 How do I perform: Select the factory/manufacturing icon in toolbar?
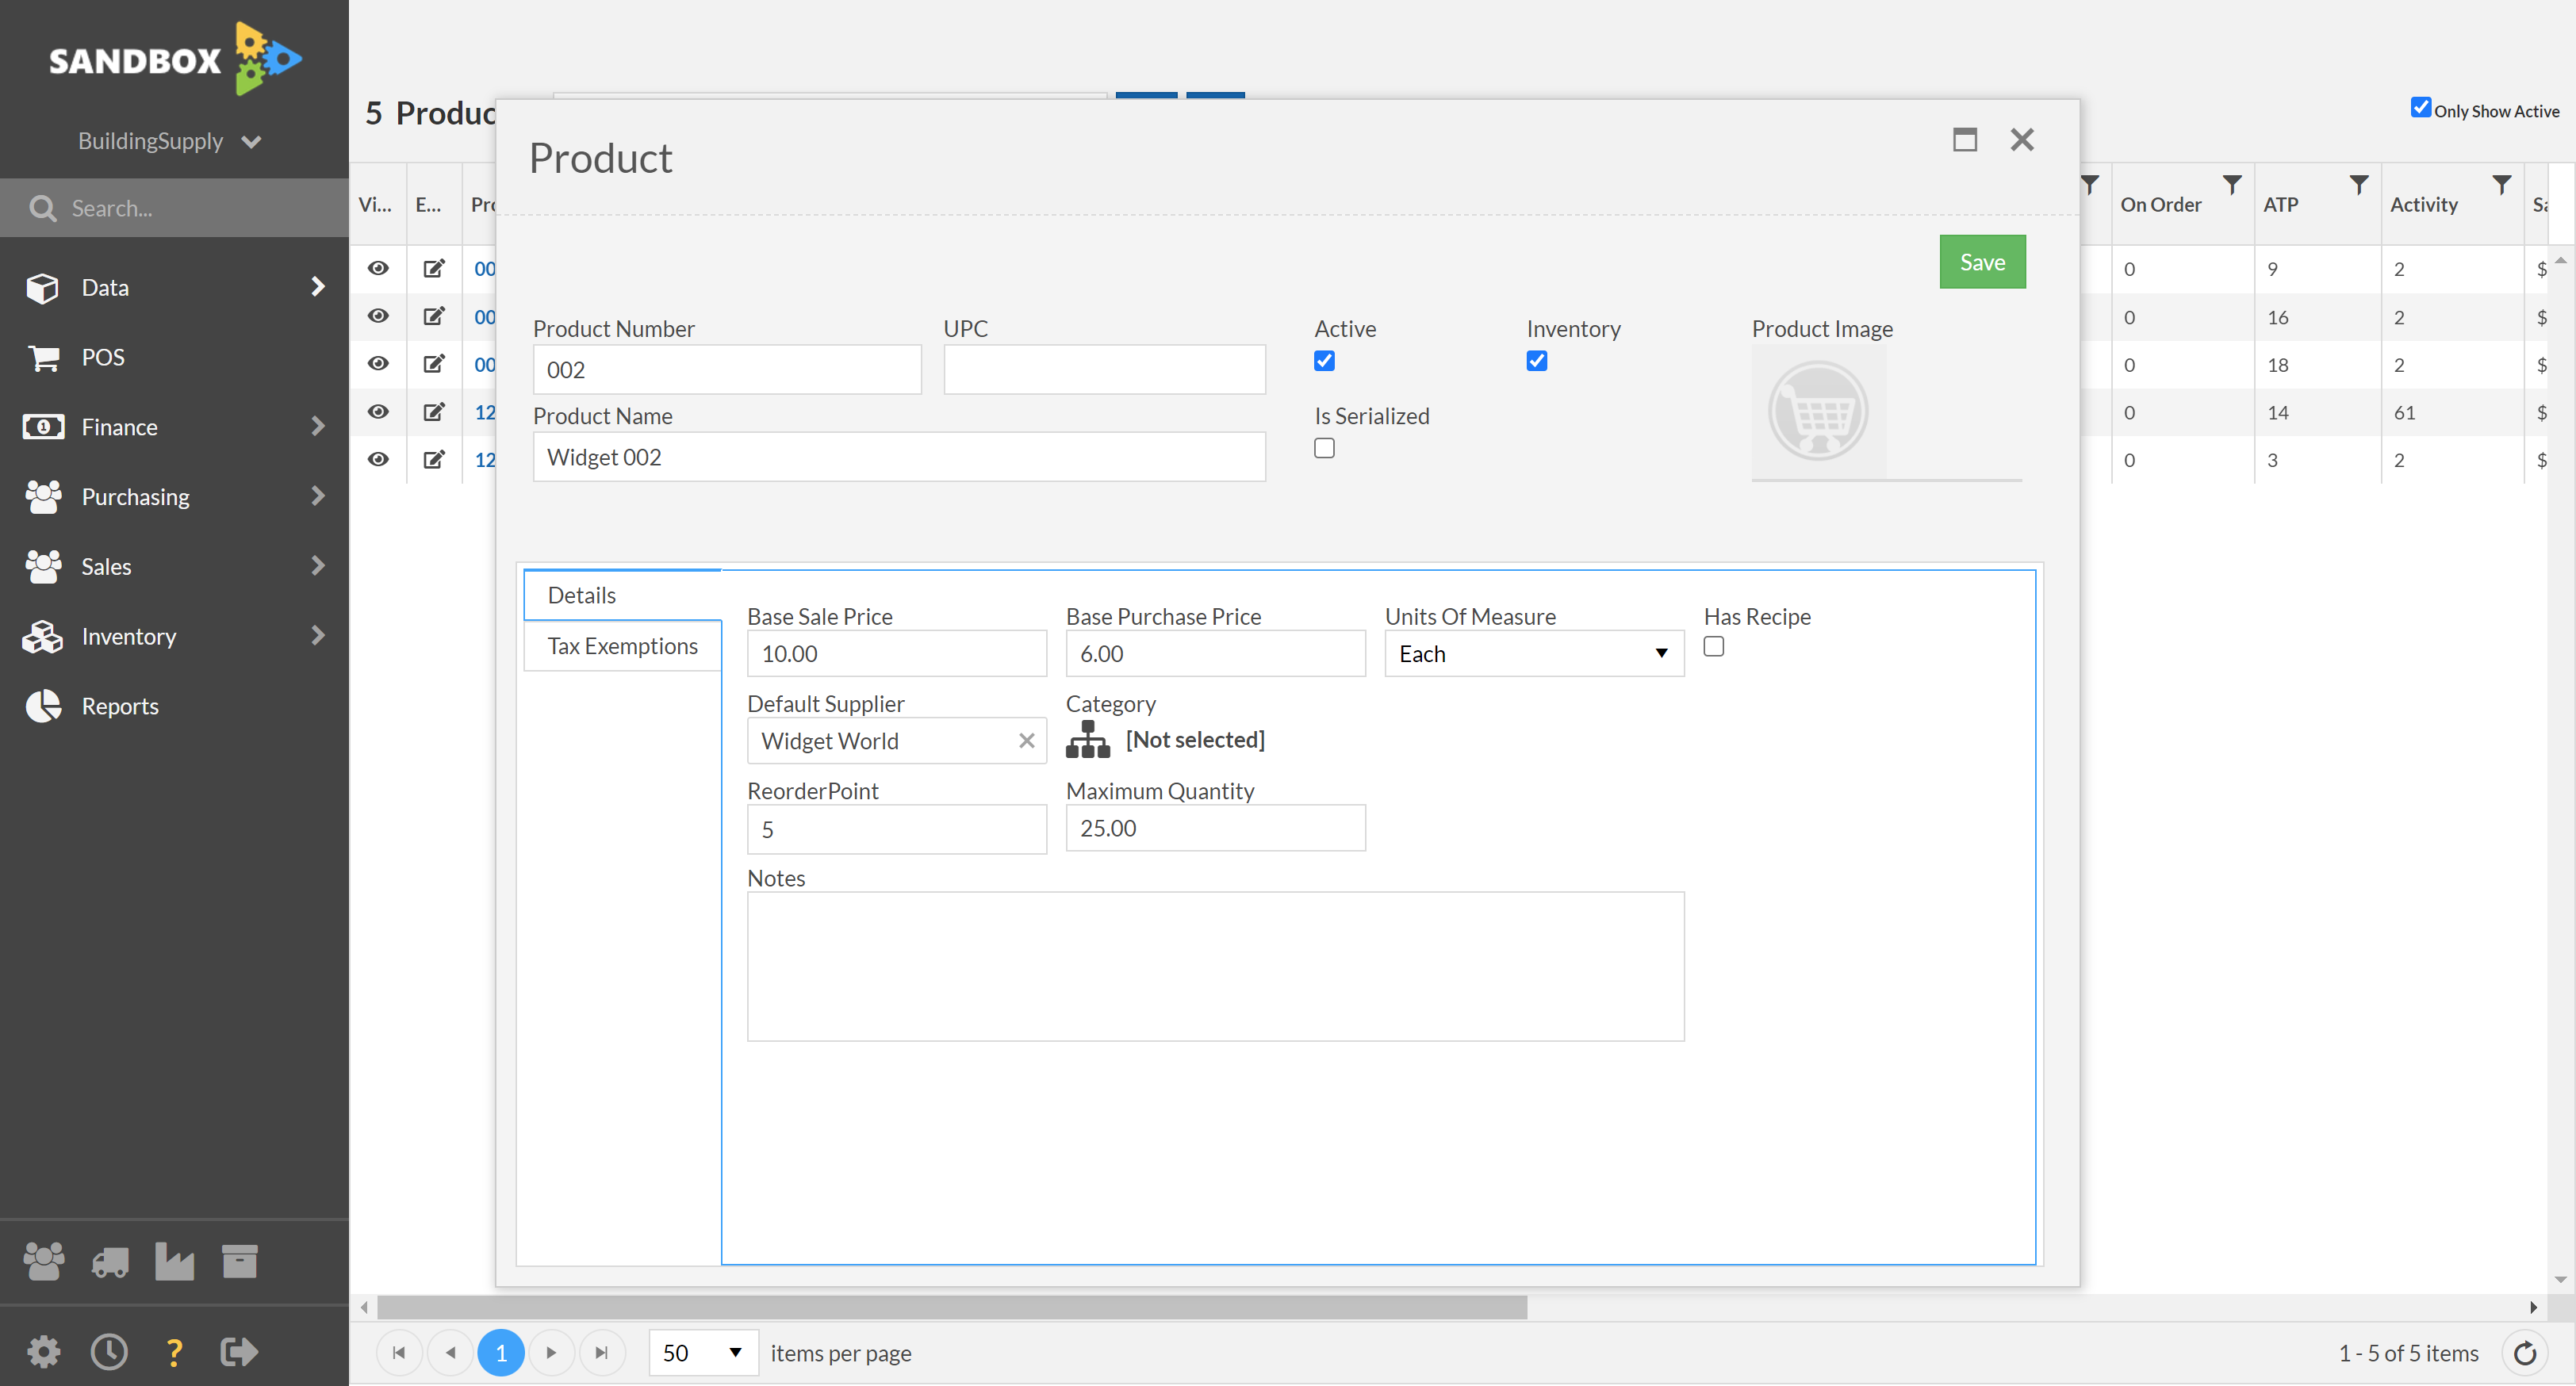click(176, 1260)
